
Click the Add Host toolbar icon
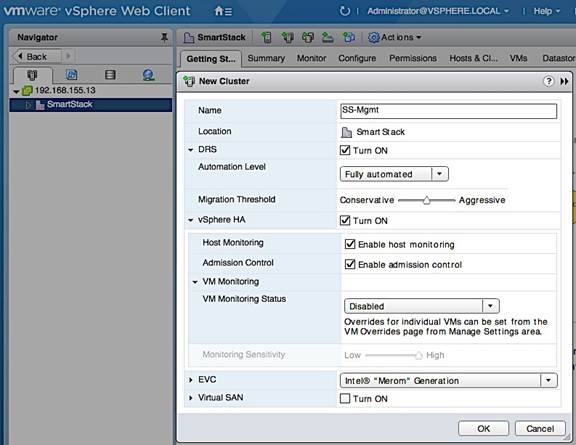[x=266, y=37]
